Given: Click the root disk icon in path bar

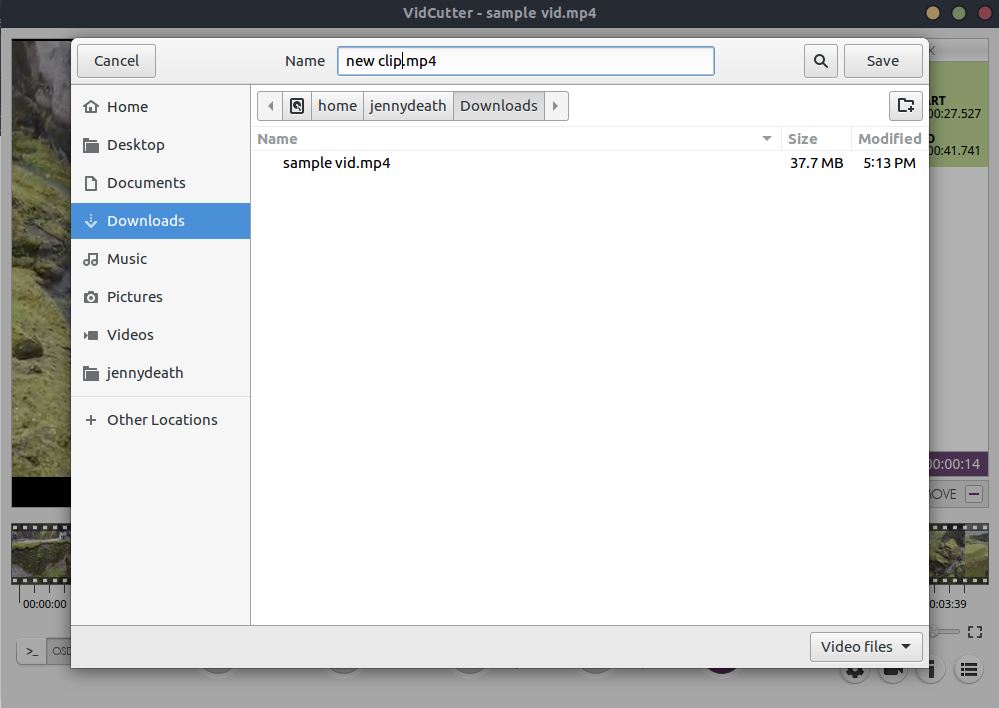Looking at the screenshot, I should [x=297, y=106].
